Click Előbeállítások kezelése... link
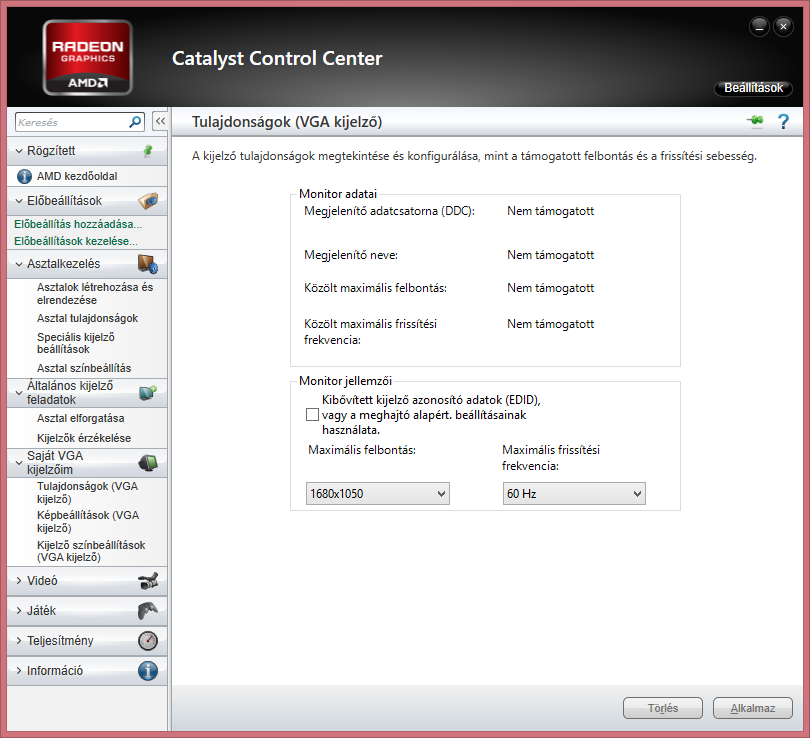Viewport: 810px width, 738px height. pyautogui.click(x=76, y=241)
